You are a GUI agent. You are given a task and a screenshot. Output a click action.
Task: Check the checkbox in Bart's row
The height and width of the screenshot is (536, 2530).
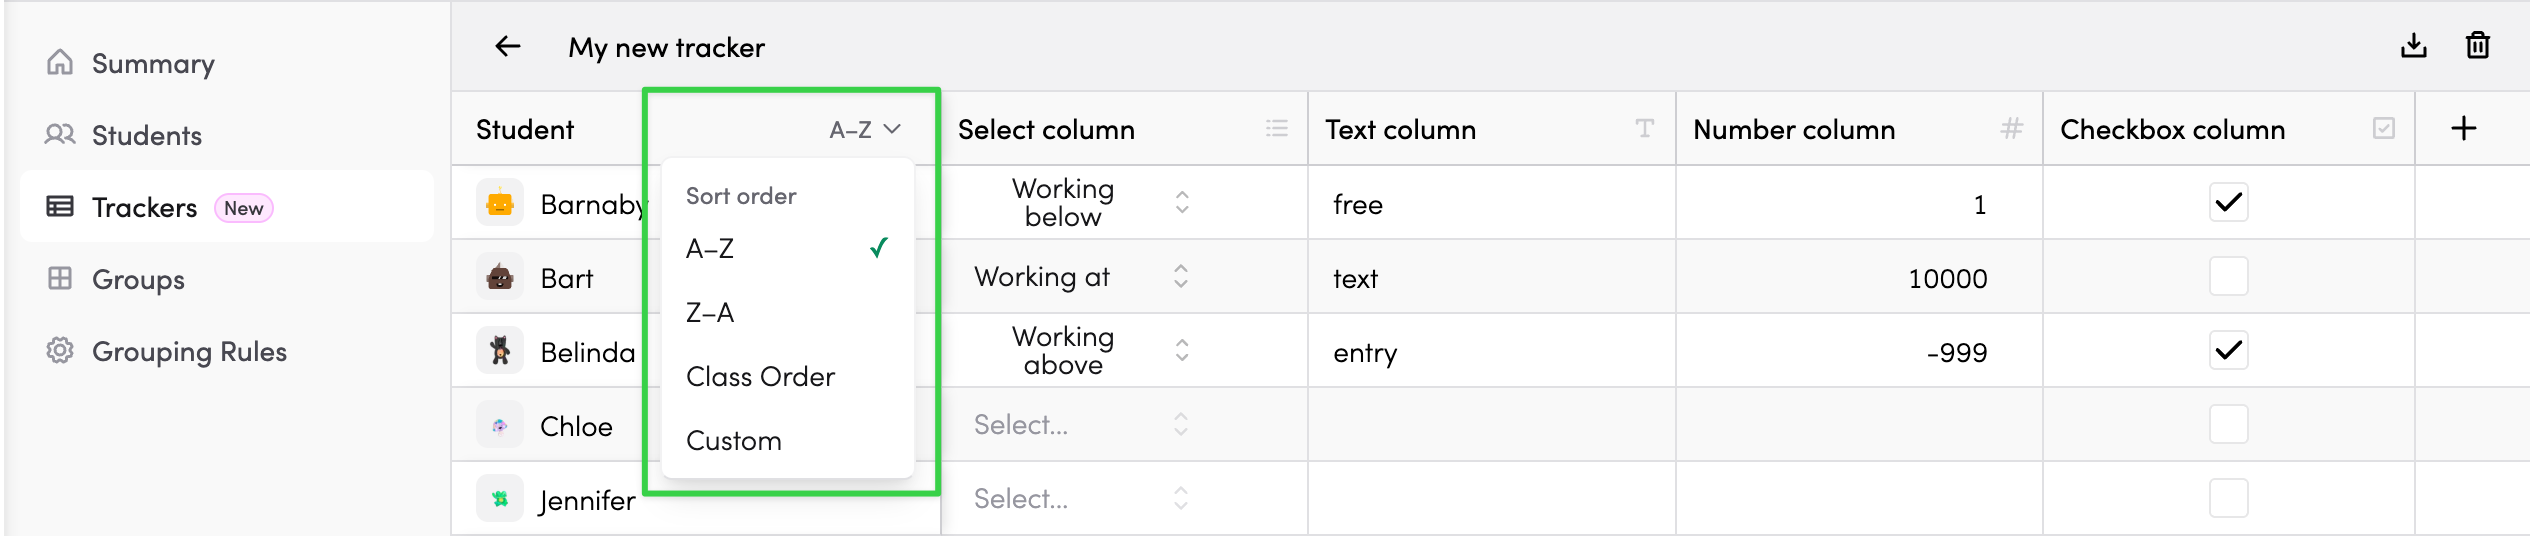coord(2228,277)
